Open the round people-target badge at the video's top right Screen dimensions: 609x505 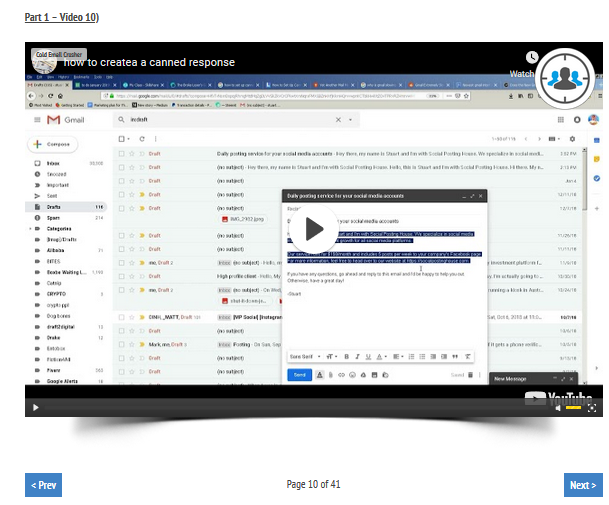pos(565,78)
